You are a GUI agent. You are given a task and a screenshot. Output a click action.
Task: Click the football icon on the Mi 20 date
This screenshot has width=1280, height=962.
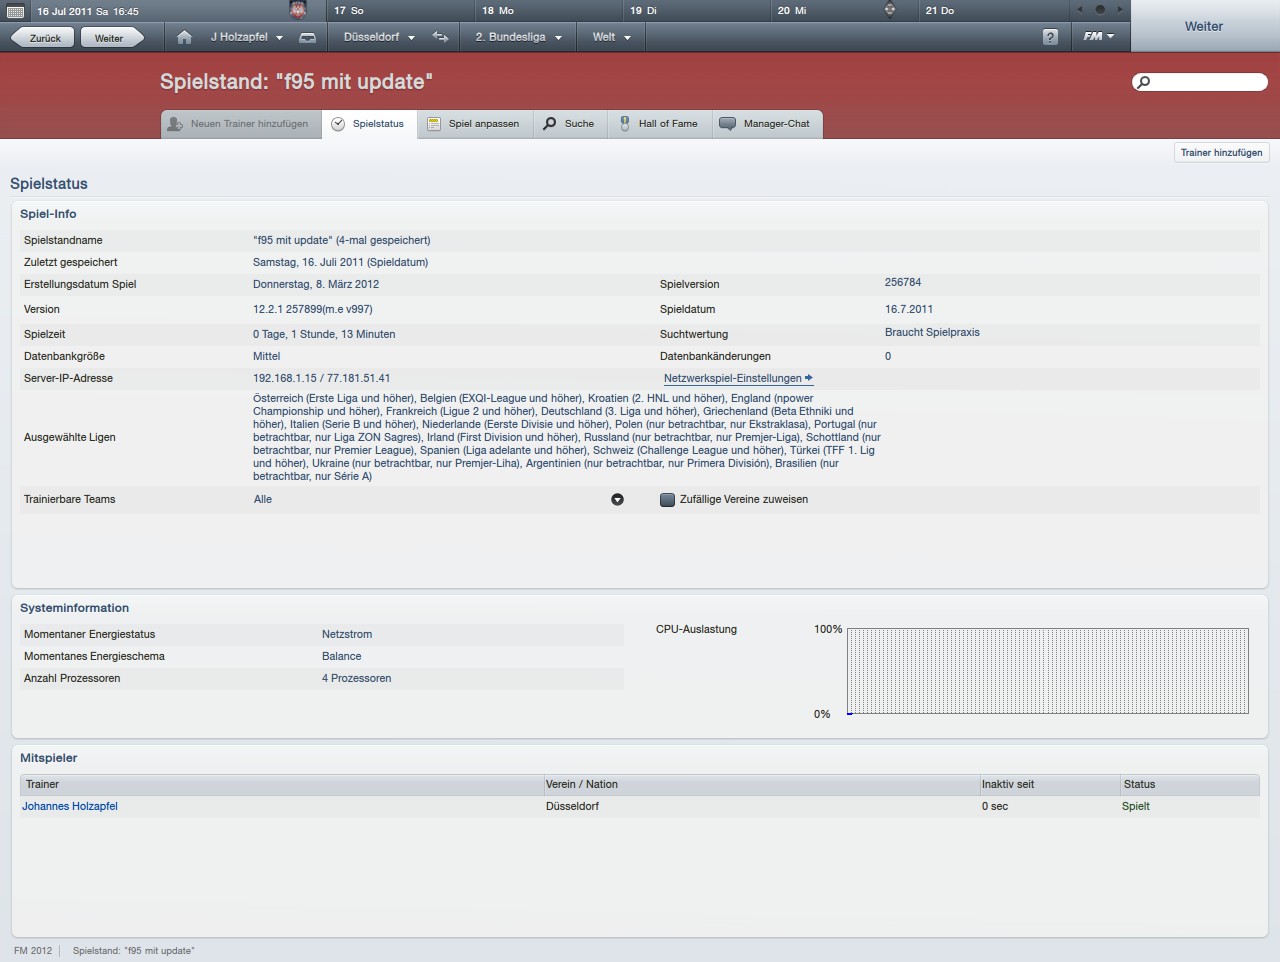890,10
